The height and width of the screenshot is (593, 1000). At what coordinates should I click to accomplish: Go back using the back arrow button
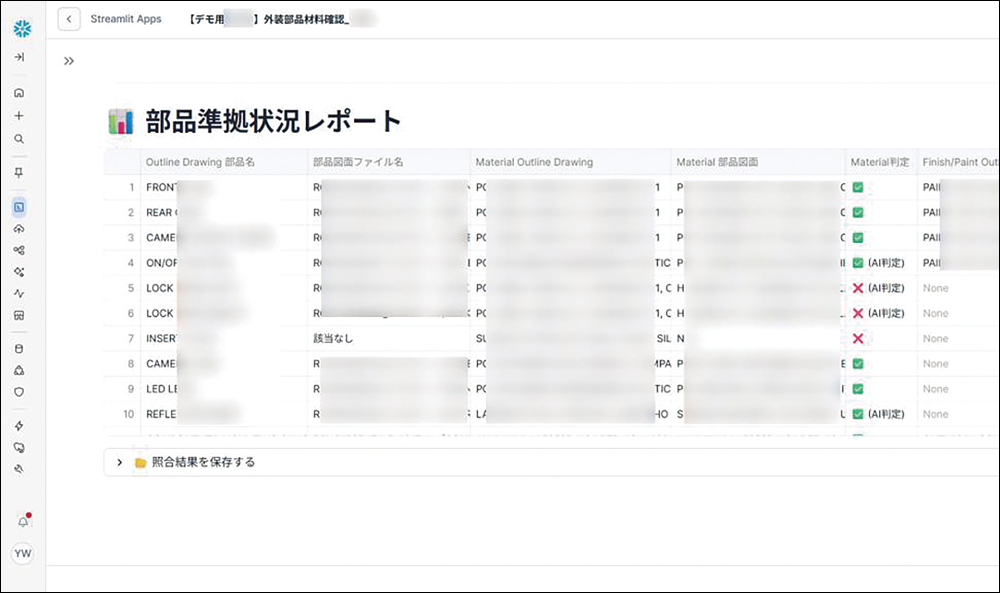[69, 19]
